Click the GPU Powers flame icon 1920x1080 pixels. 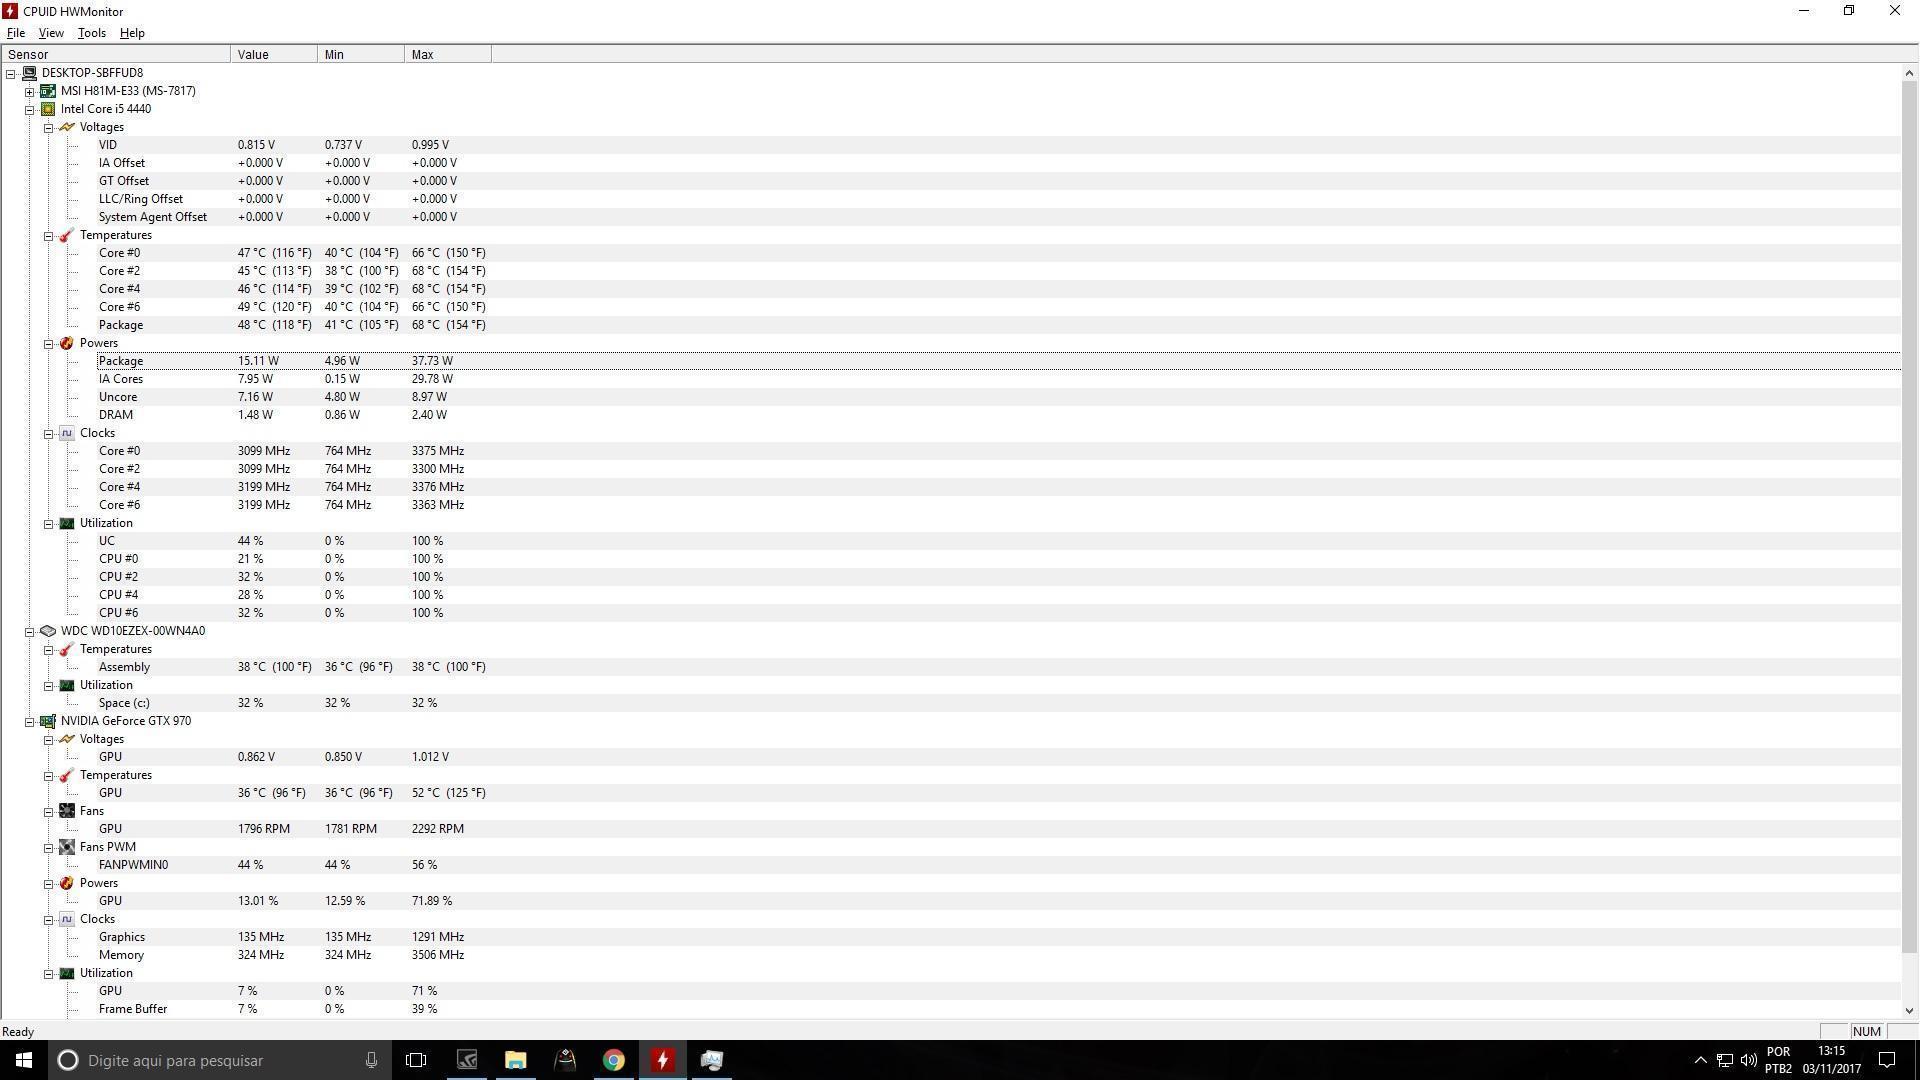(67, 883)
